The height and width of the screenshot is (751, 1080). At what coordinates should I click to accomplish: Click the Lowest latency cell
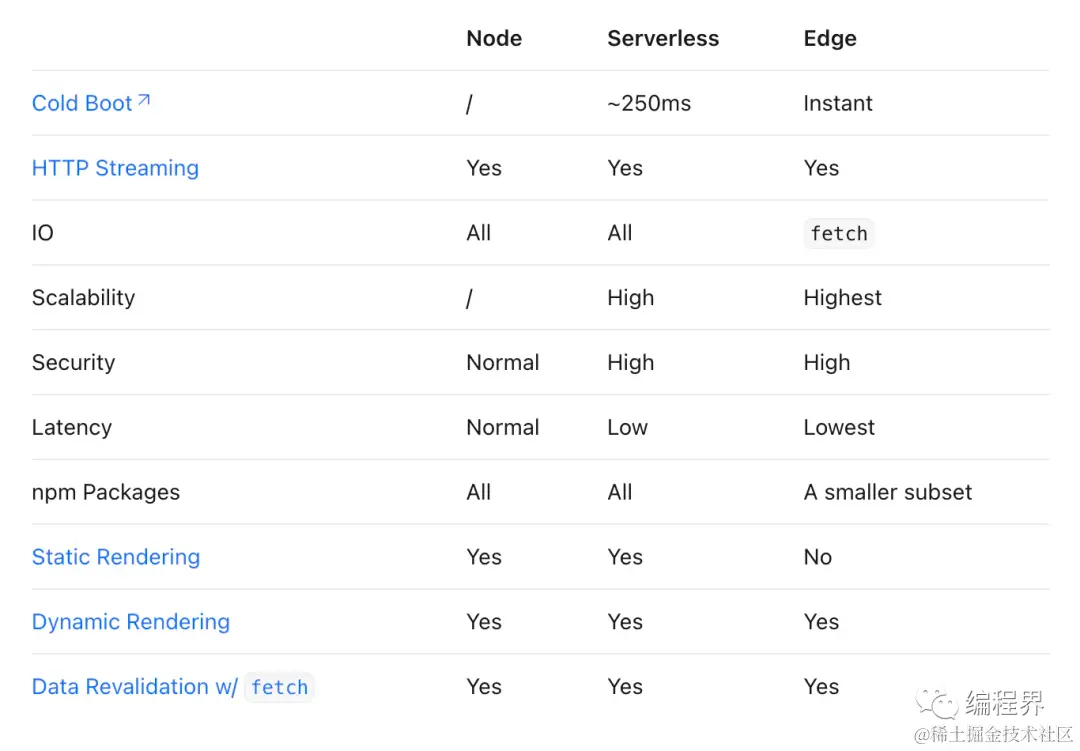click(x=839, y=427)
